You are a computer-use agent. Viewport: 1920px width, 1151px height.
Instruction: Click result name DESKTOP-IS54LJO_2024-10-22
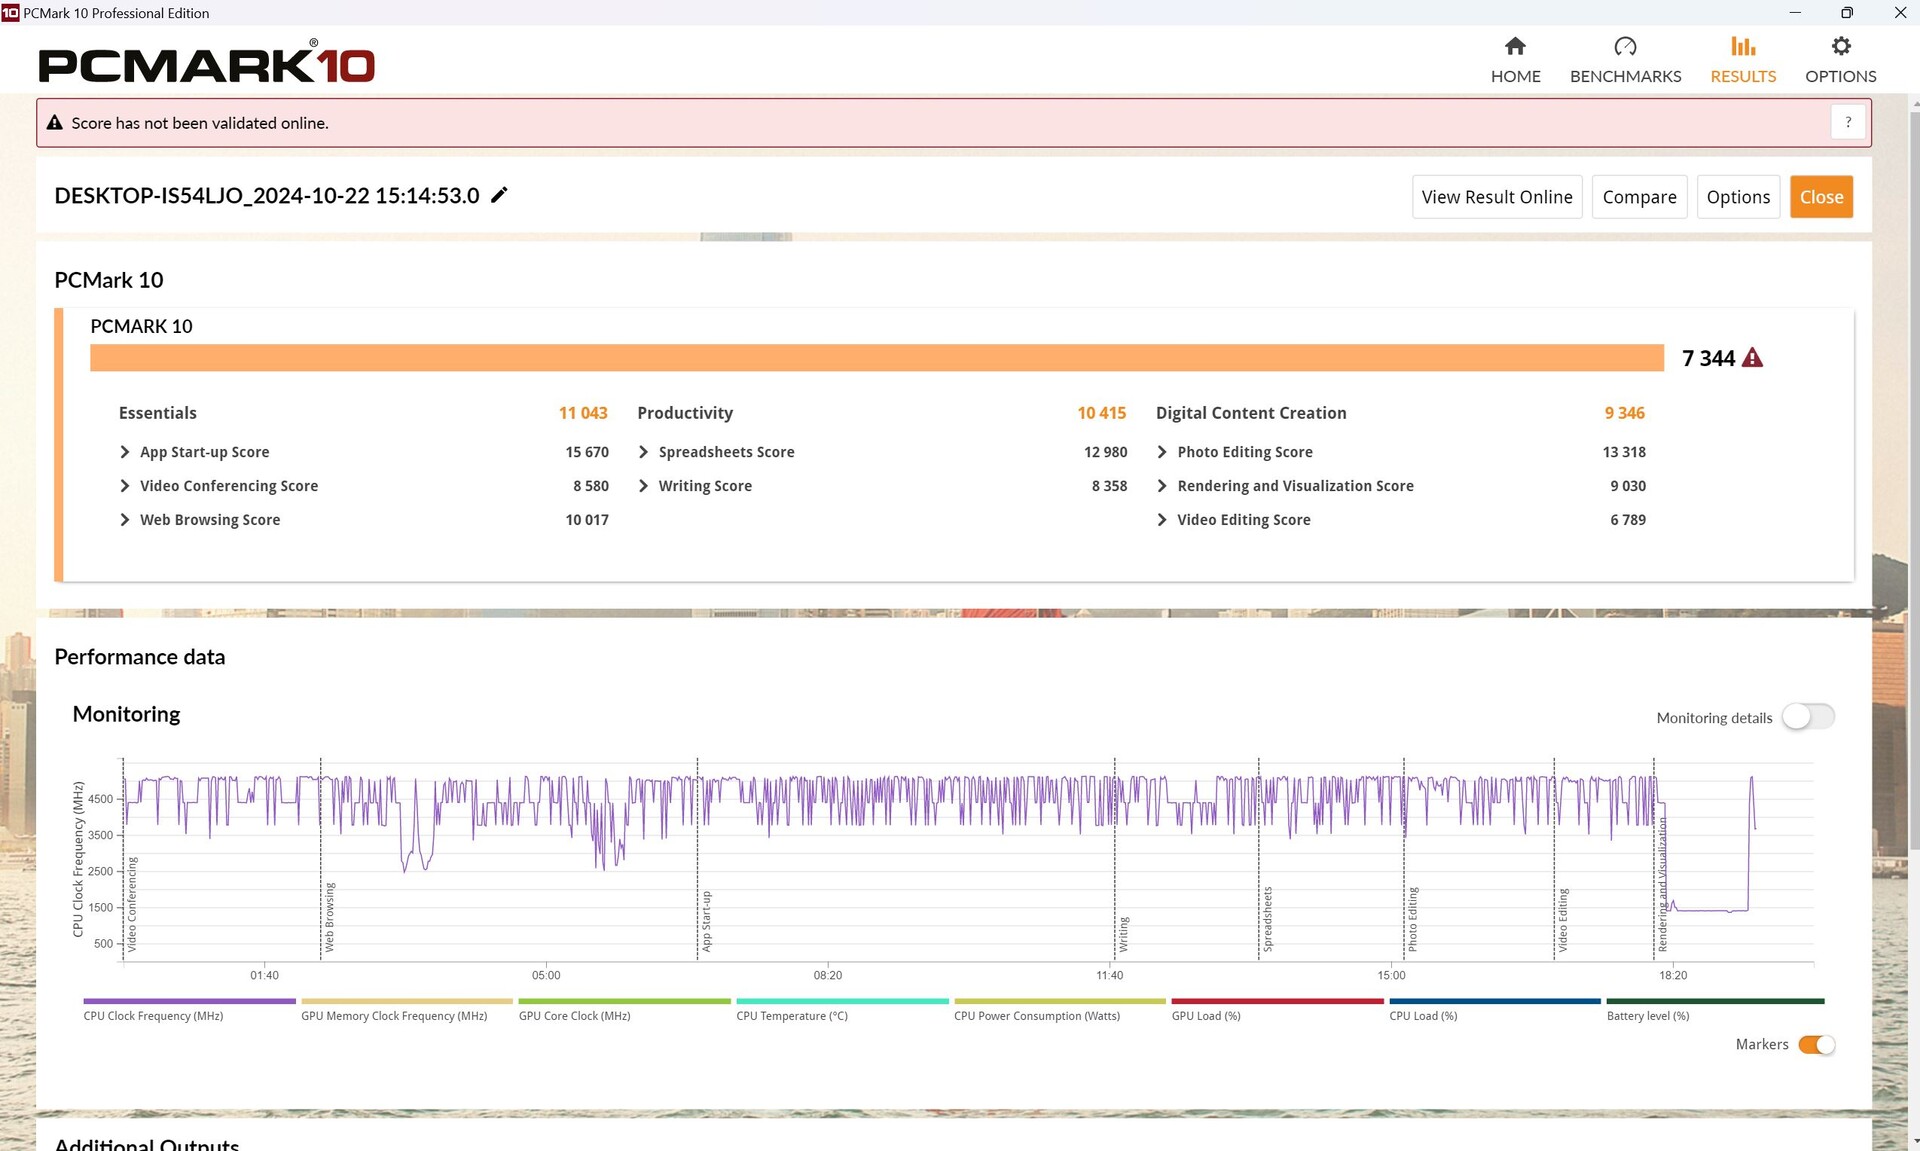click(267, 196)
